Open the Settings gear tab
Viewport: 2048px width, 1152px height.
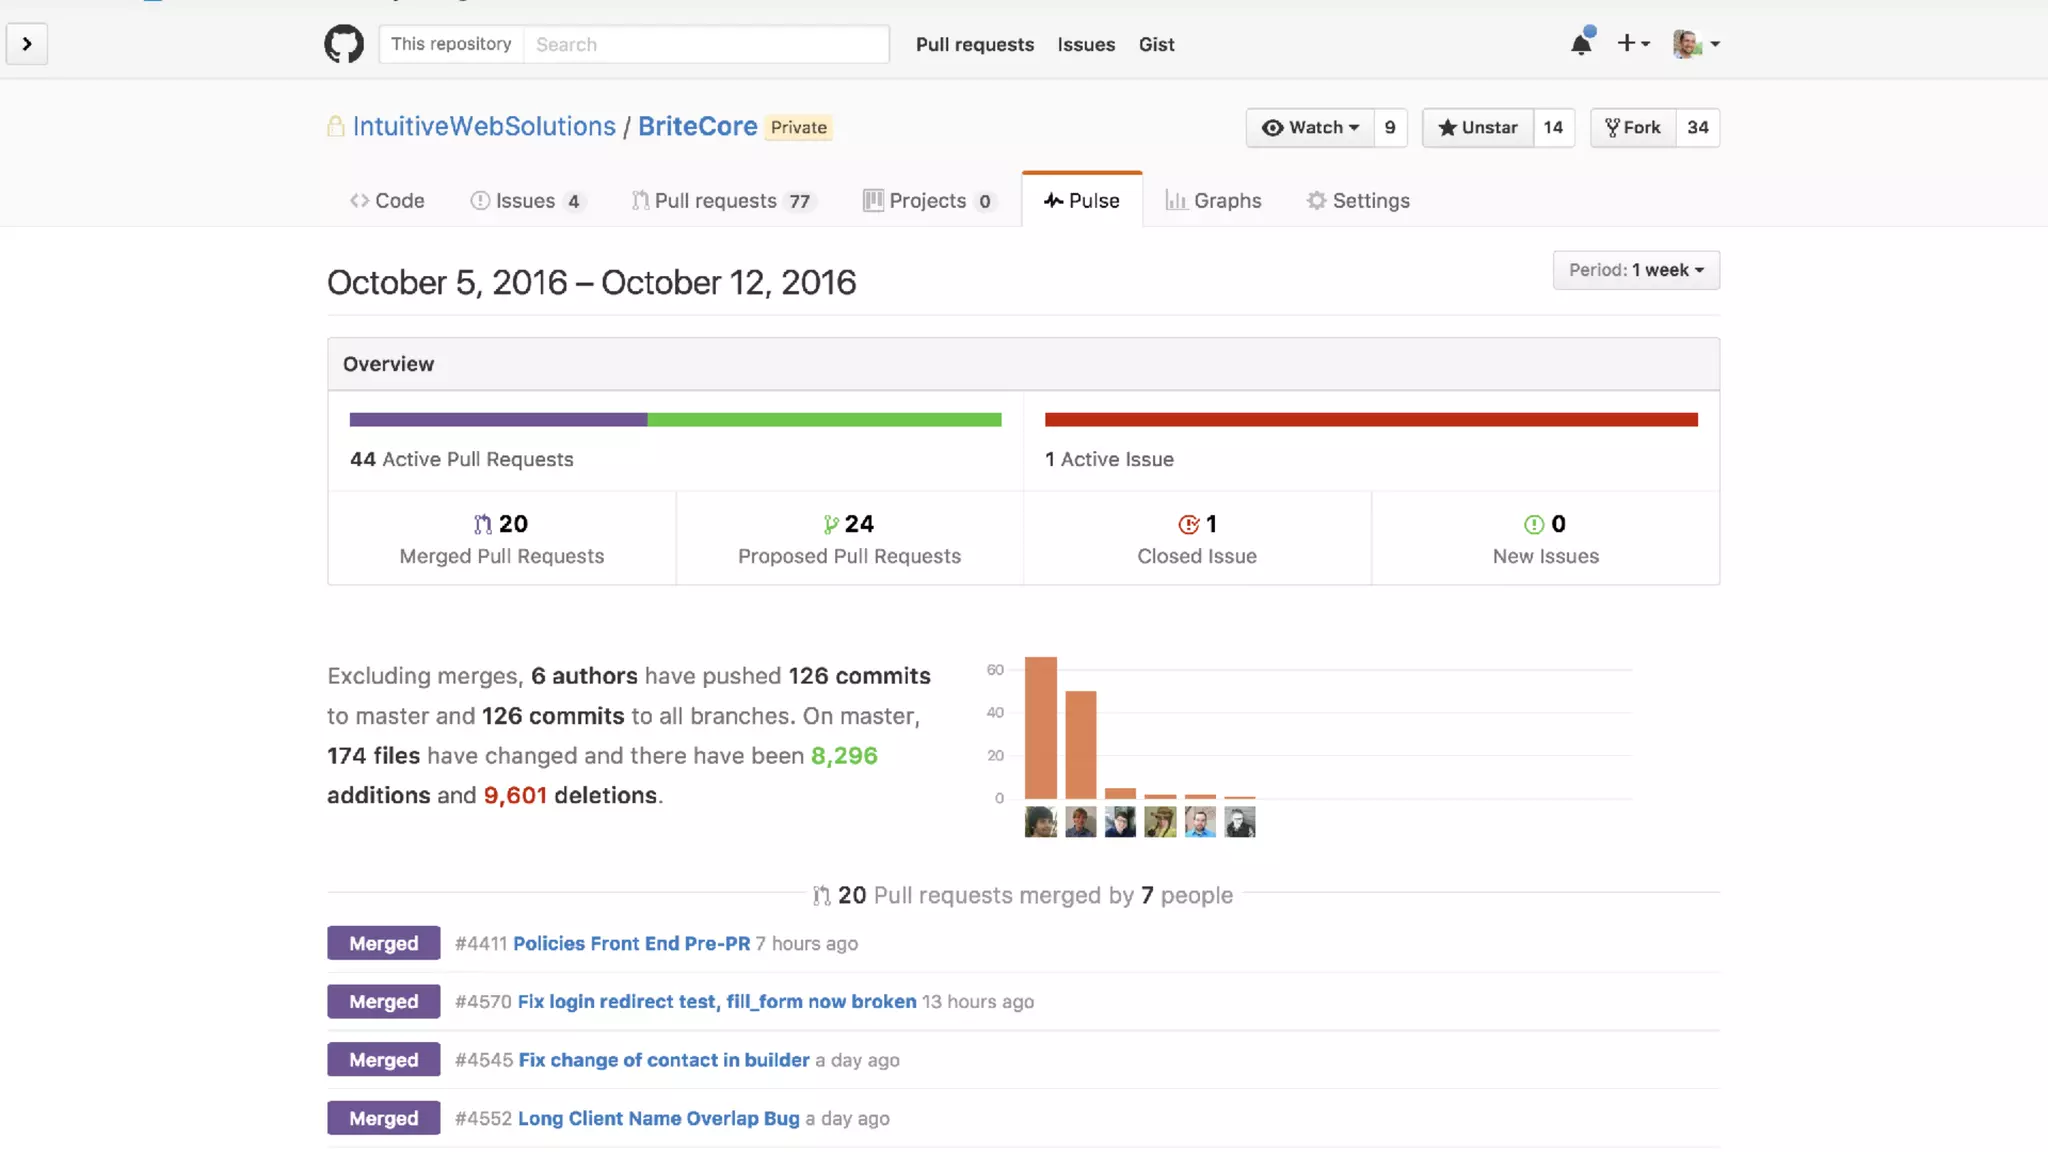pyautogui.click(x=1358, y=200)
